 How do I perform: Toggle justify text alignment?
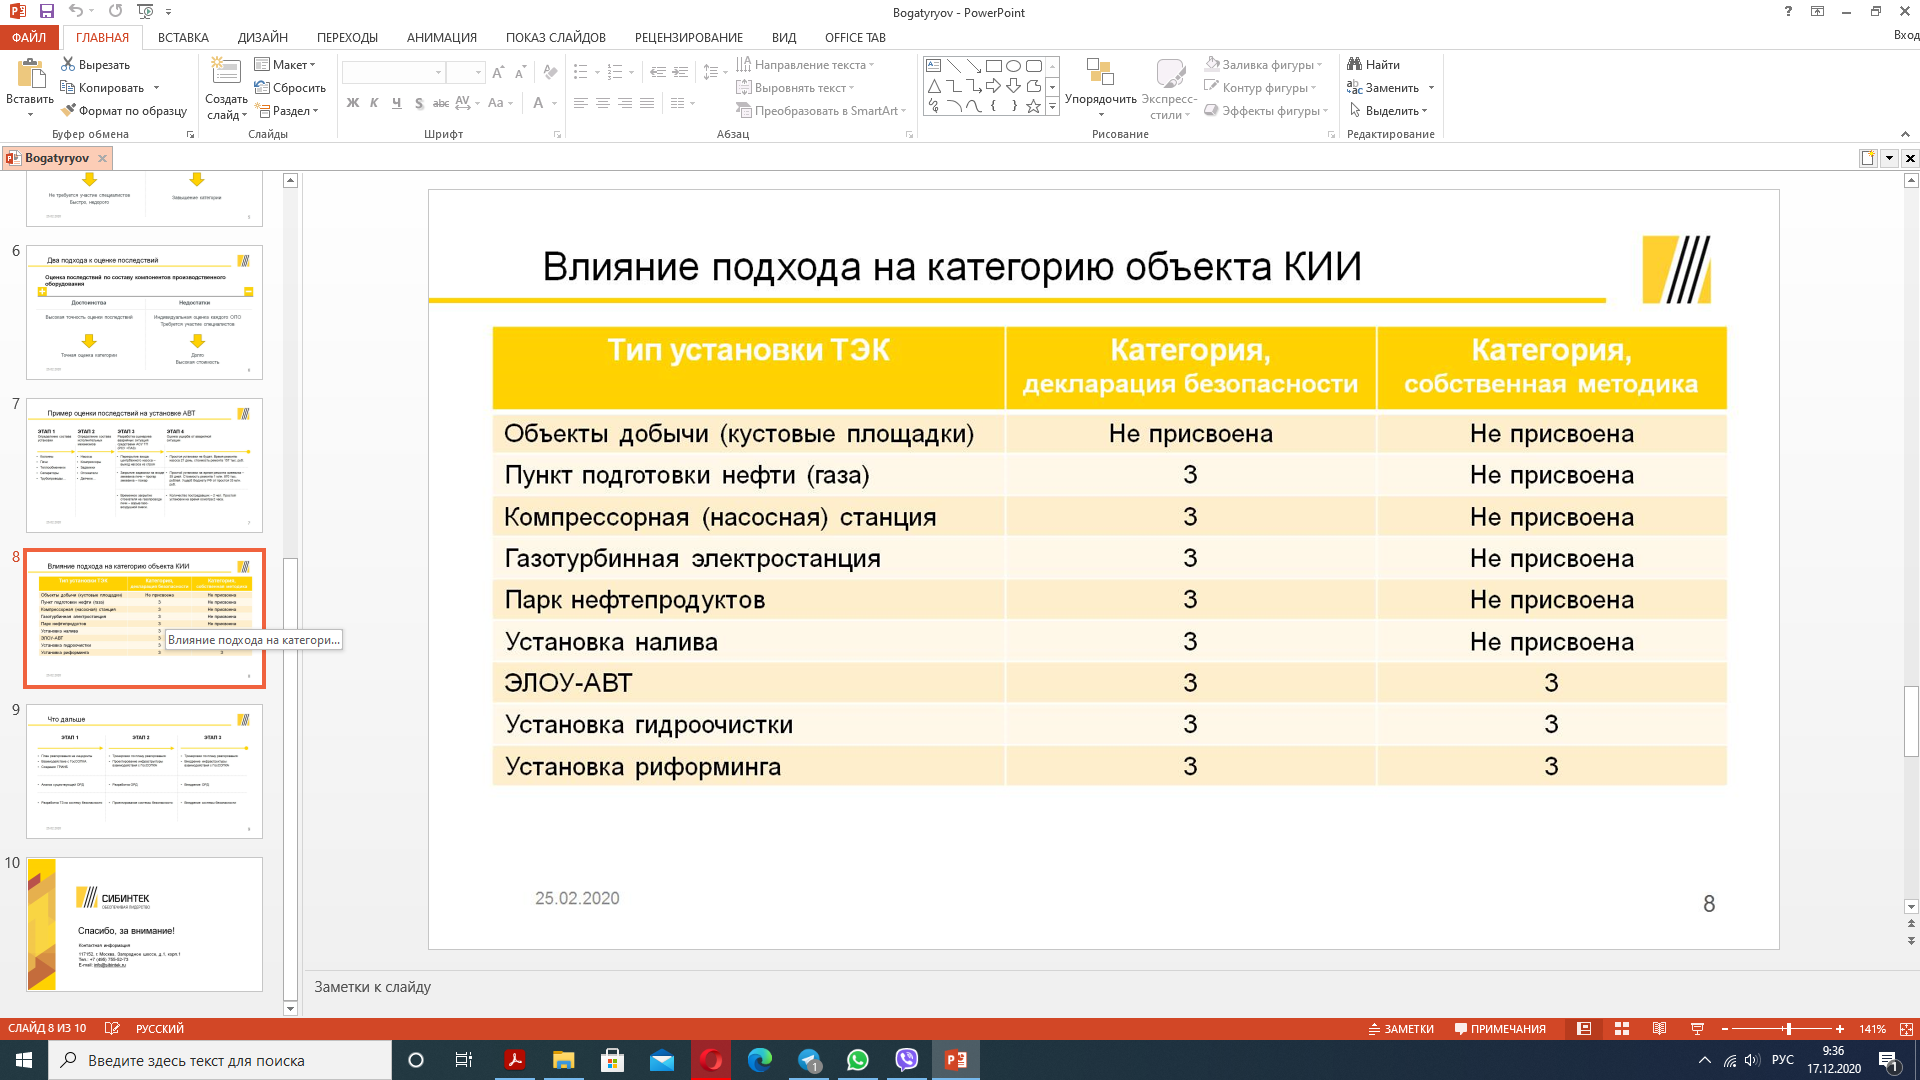647,103
